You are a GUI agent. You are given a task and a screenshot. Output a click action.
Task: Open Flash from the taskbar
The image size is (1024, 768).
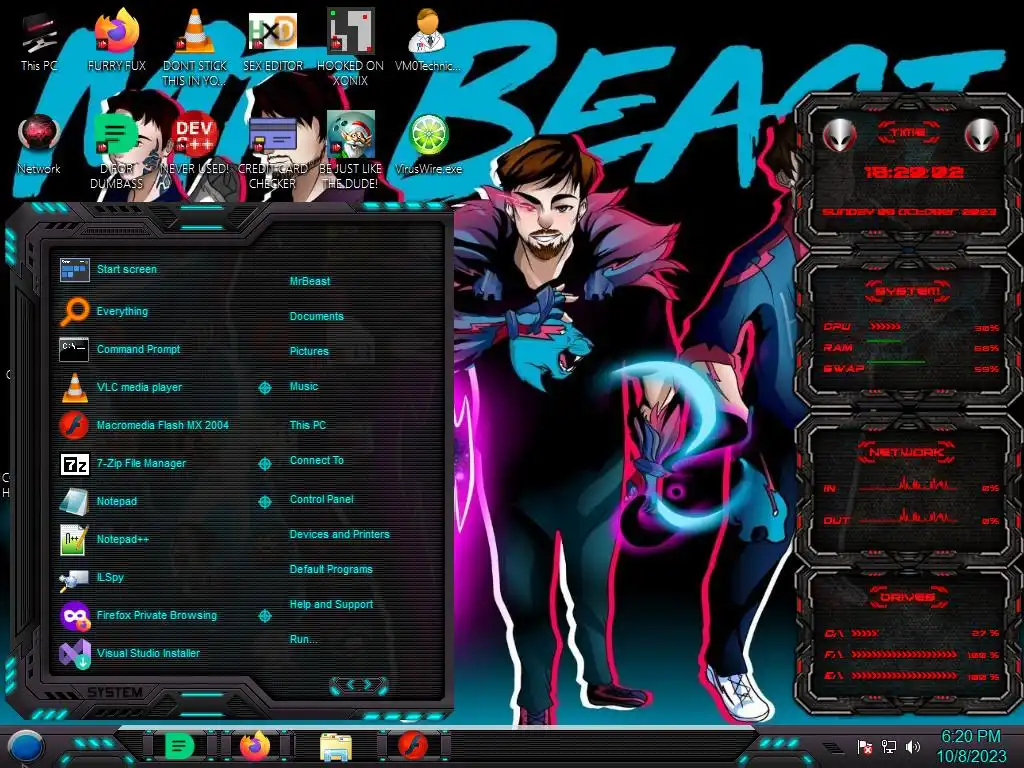(413, 746)
